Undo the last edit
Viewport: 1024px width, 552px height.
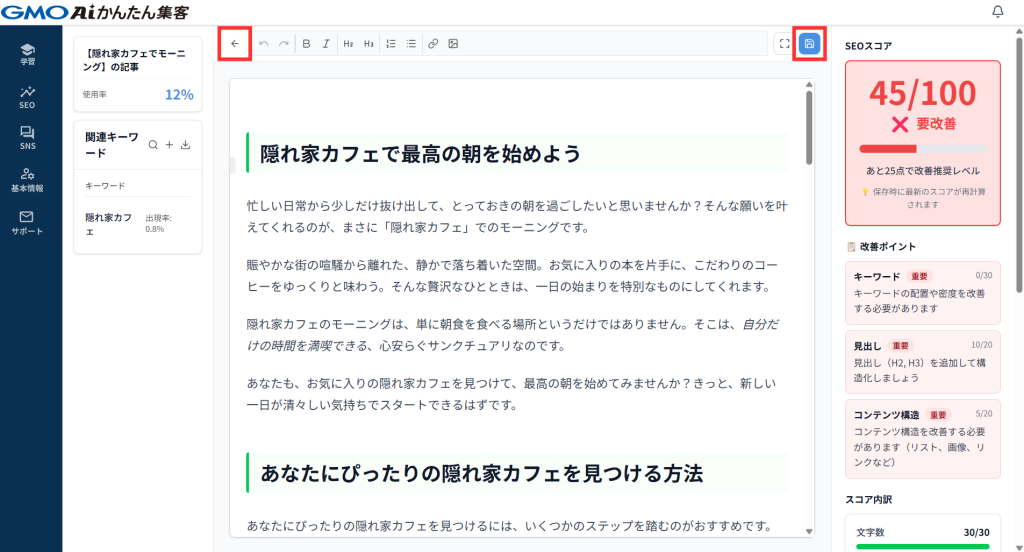click(264, 44)
